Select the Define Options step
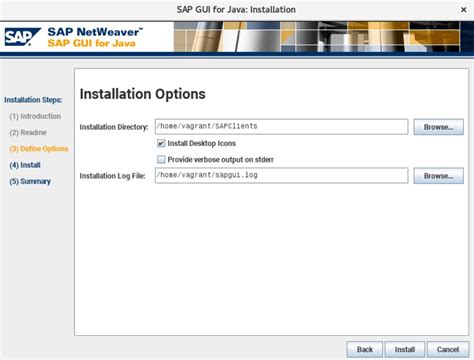Viewport: 474px width, 360px height. [x=39, y=149]
